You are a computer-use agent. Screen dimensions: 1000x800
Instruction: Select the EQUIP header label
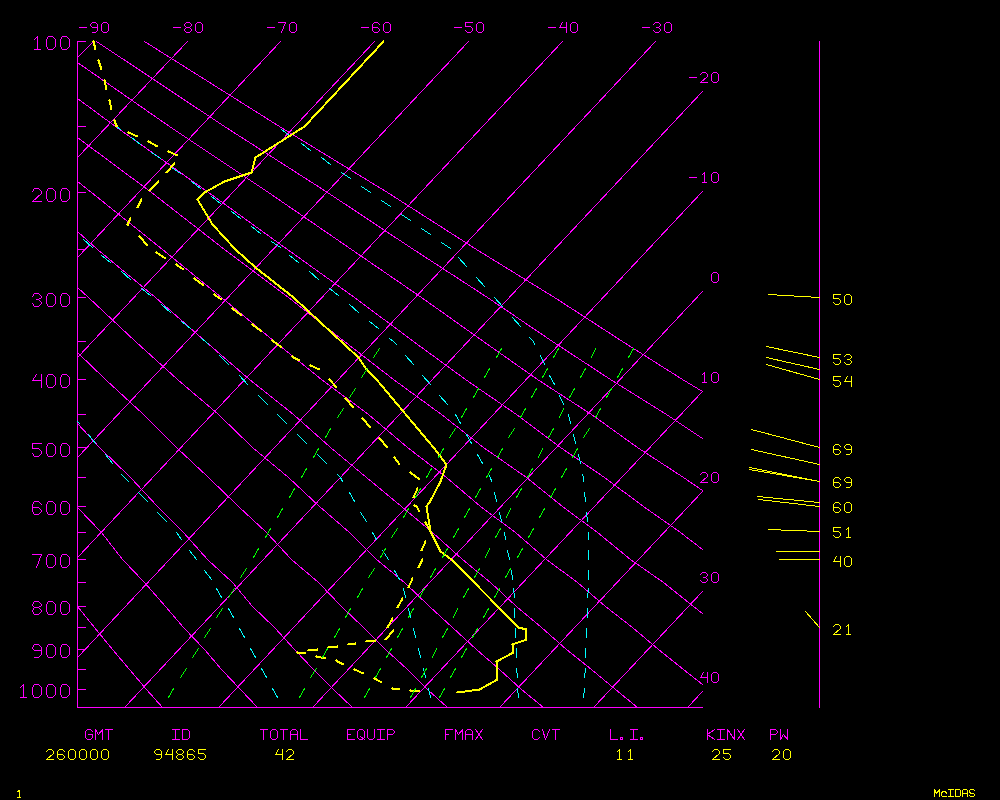point(370,735)
